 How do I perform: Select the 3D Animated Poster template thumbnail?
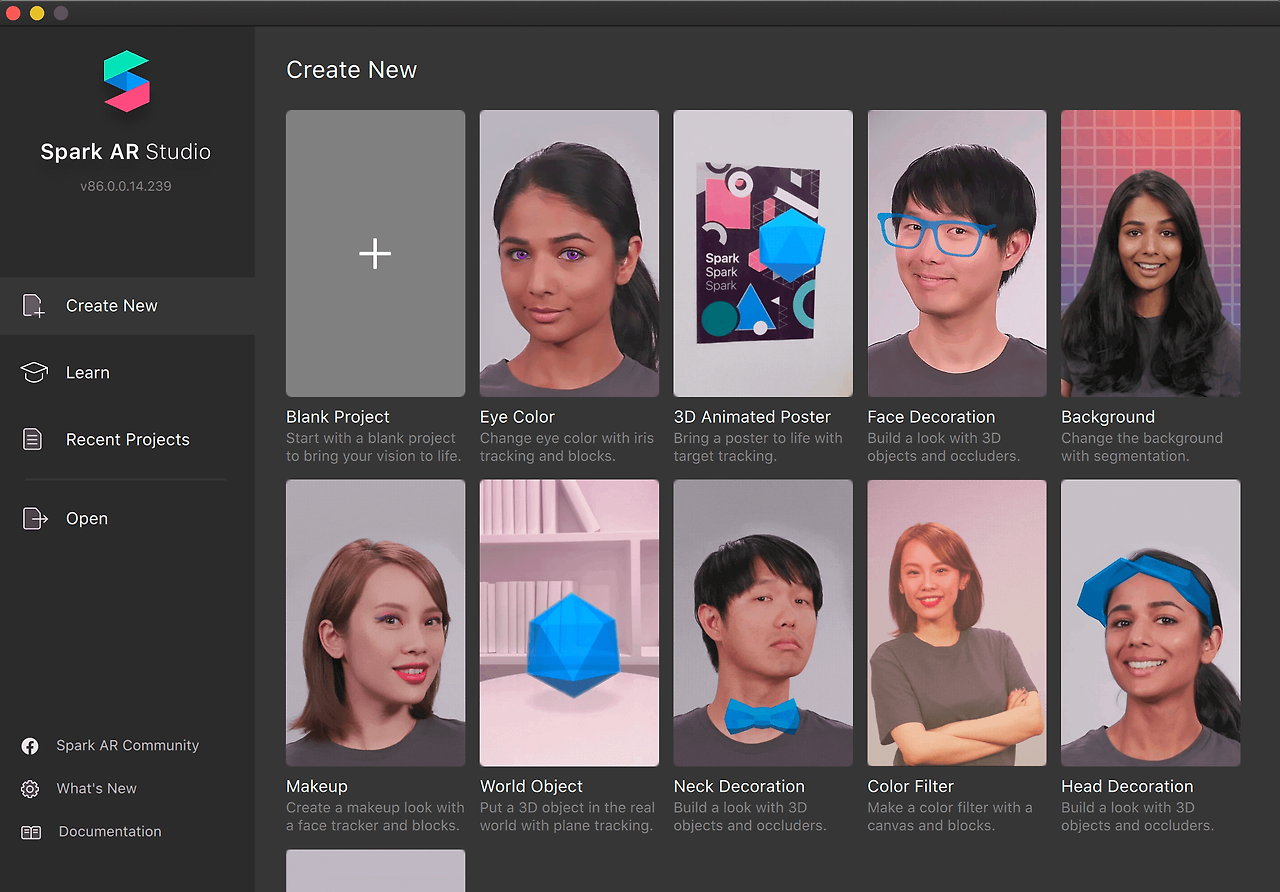(x=763, y=253)
